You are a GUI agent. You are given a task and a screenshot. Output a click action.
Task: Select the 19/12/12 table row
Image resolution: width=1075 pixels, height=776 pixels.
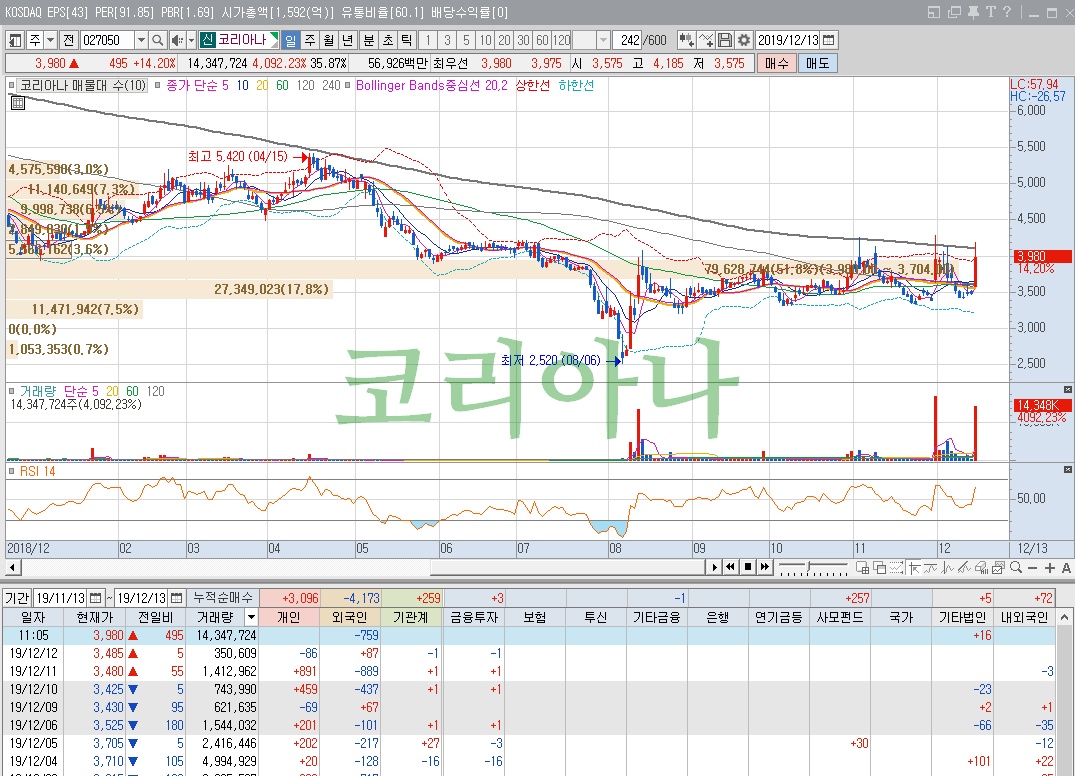click(528, 653)
